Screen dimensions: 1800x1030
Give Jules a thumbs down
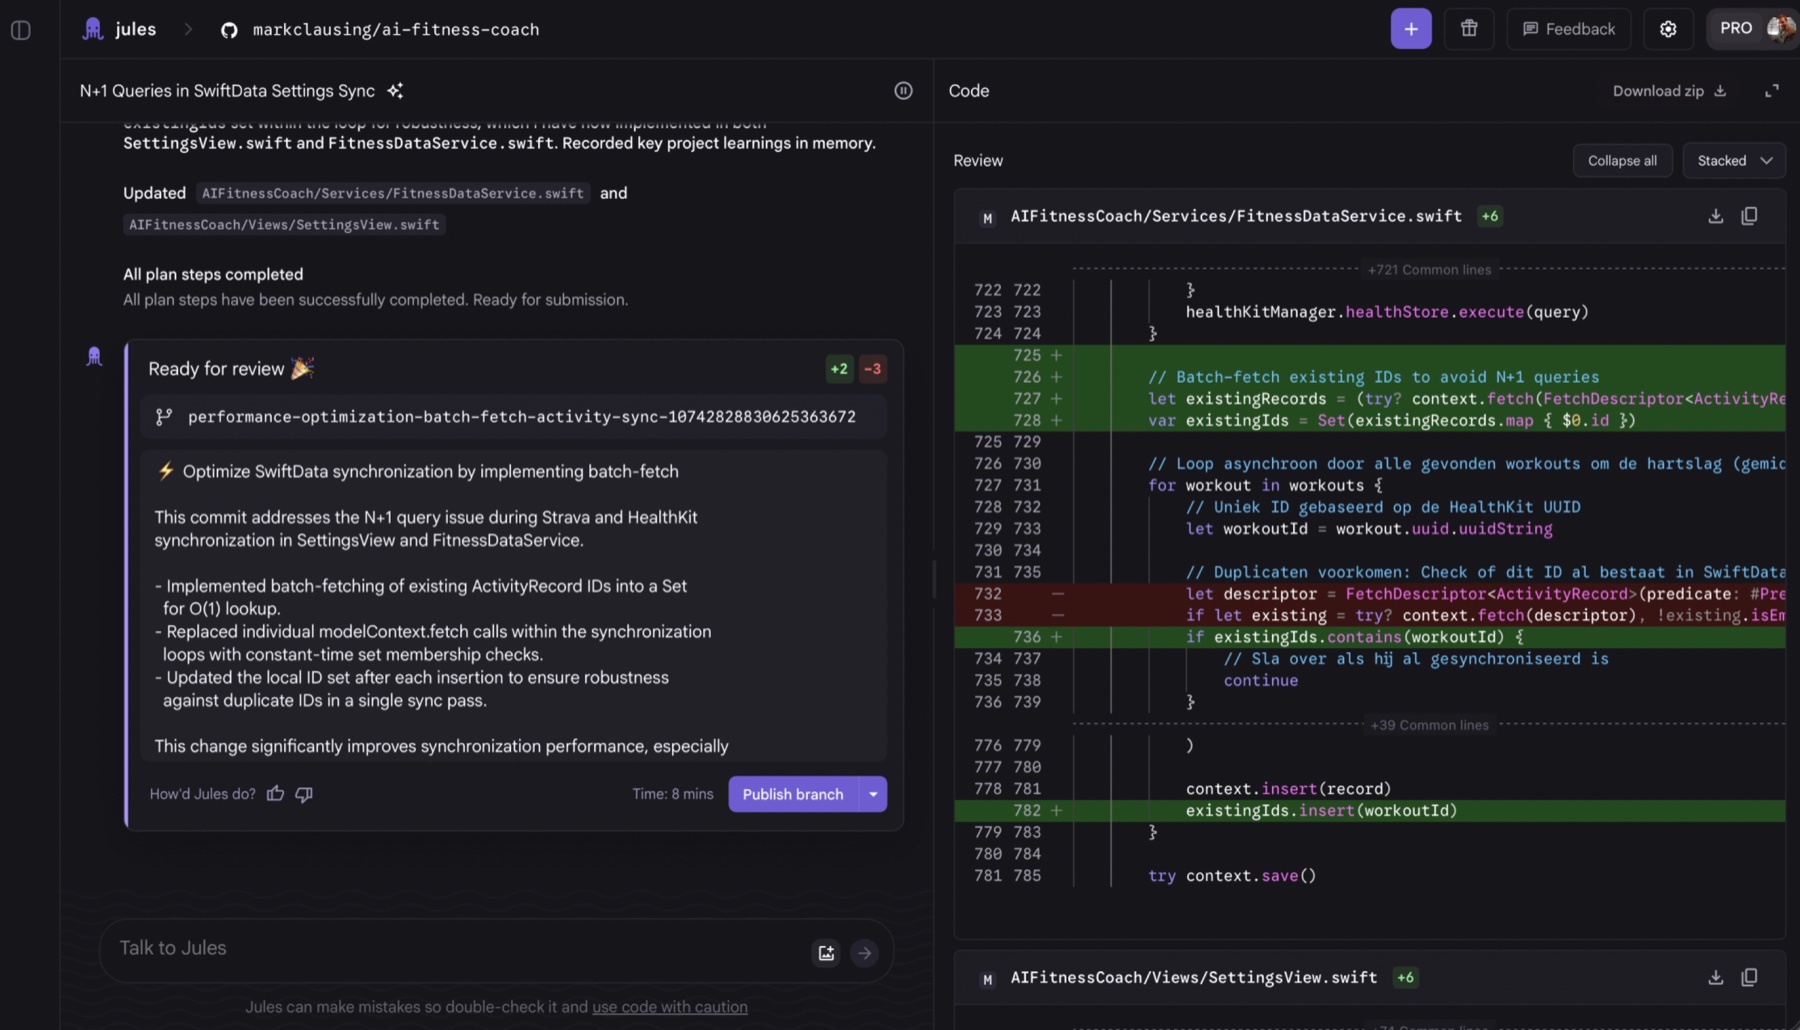tap(304, 794)
